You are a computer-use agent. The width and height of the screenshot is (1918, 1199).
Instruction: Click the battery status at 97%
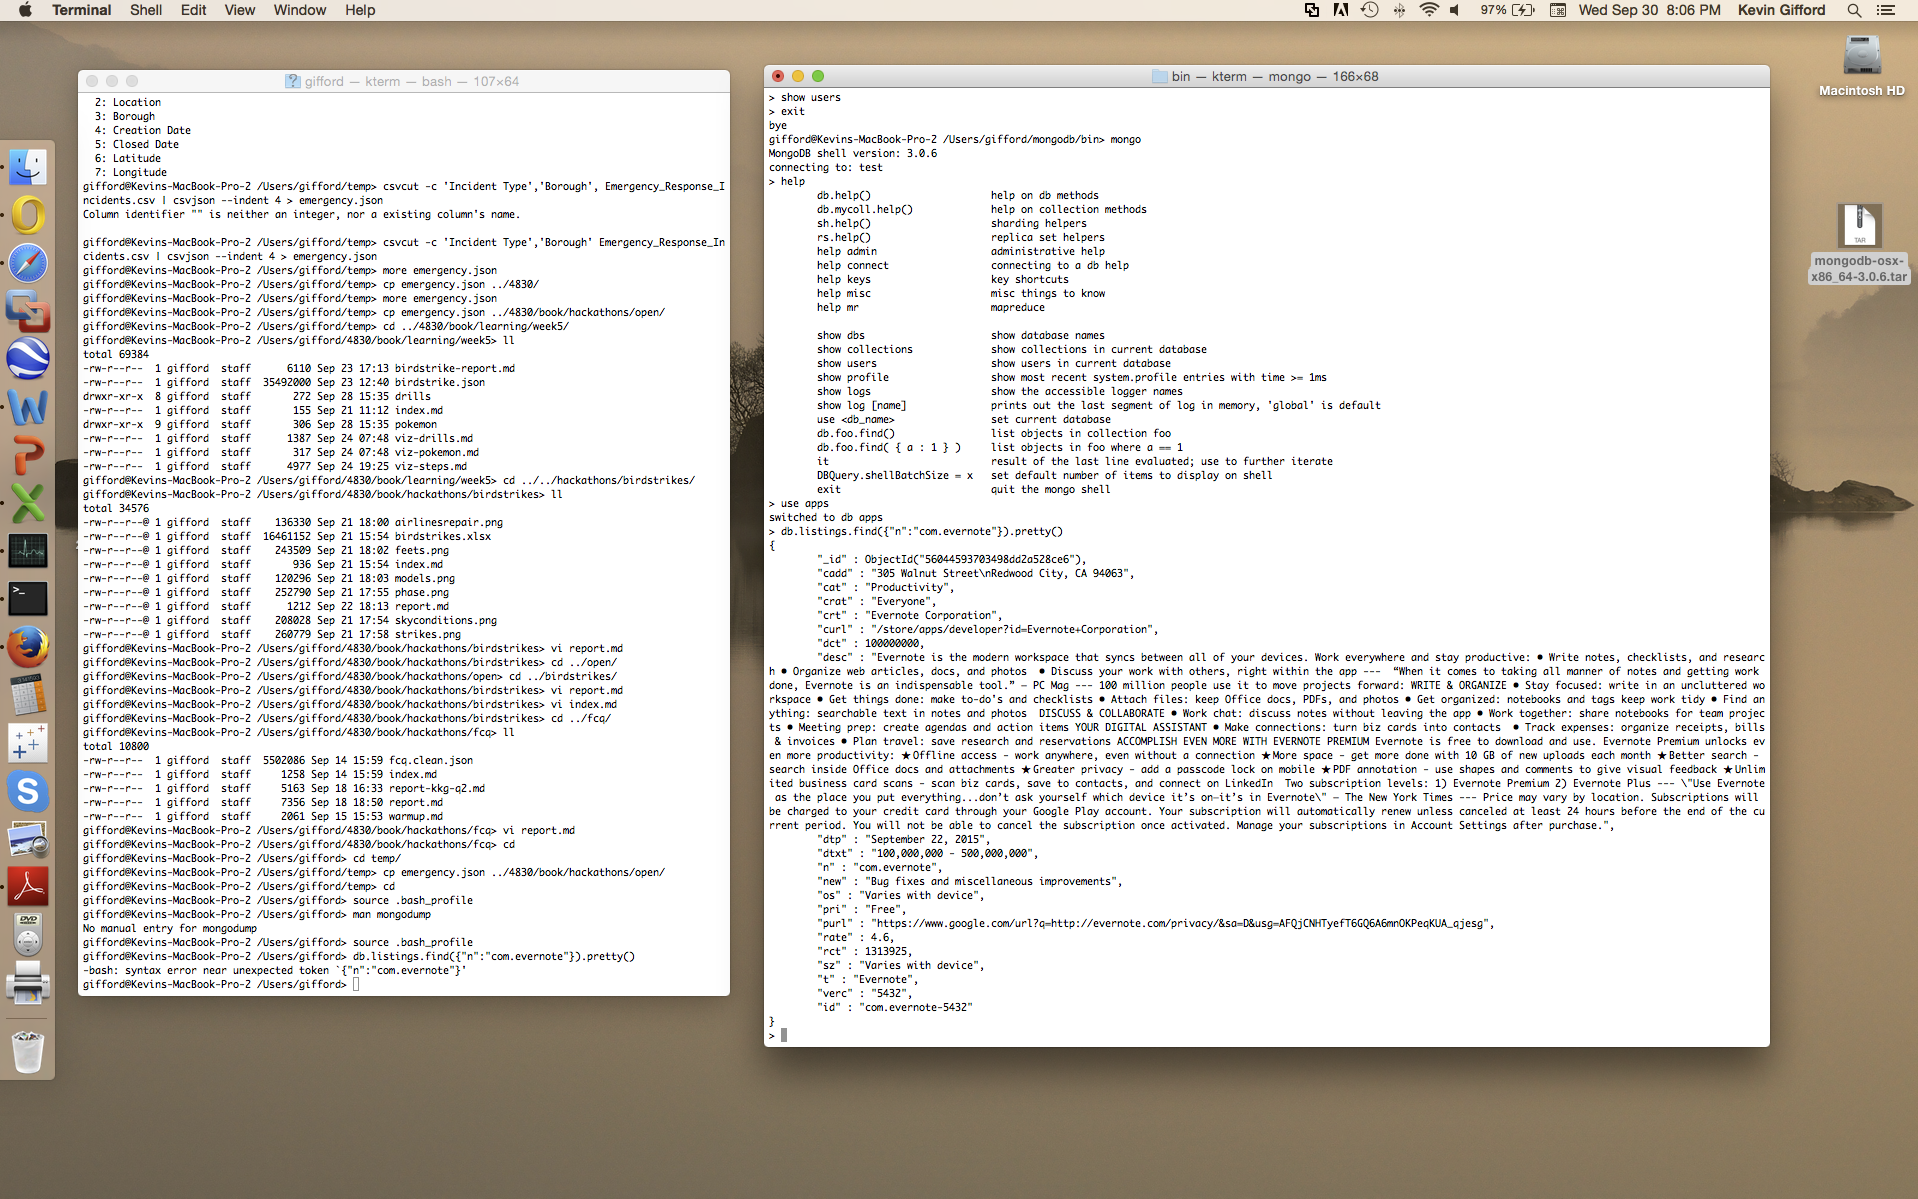[x=1508, y=10]
